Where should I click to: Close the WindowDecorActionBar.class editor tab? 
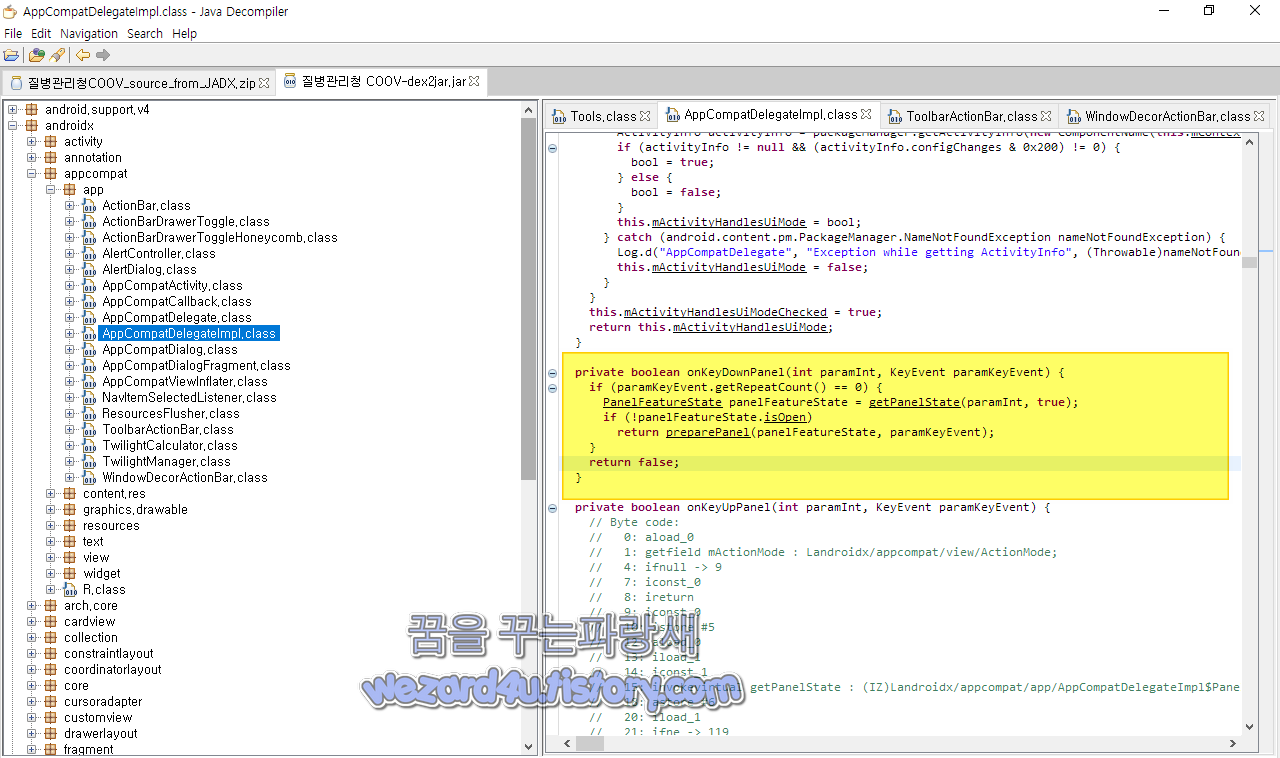coord(1259,117)
